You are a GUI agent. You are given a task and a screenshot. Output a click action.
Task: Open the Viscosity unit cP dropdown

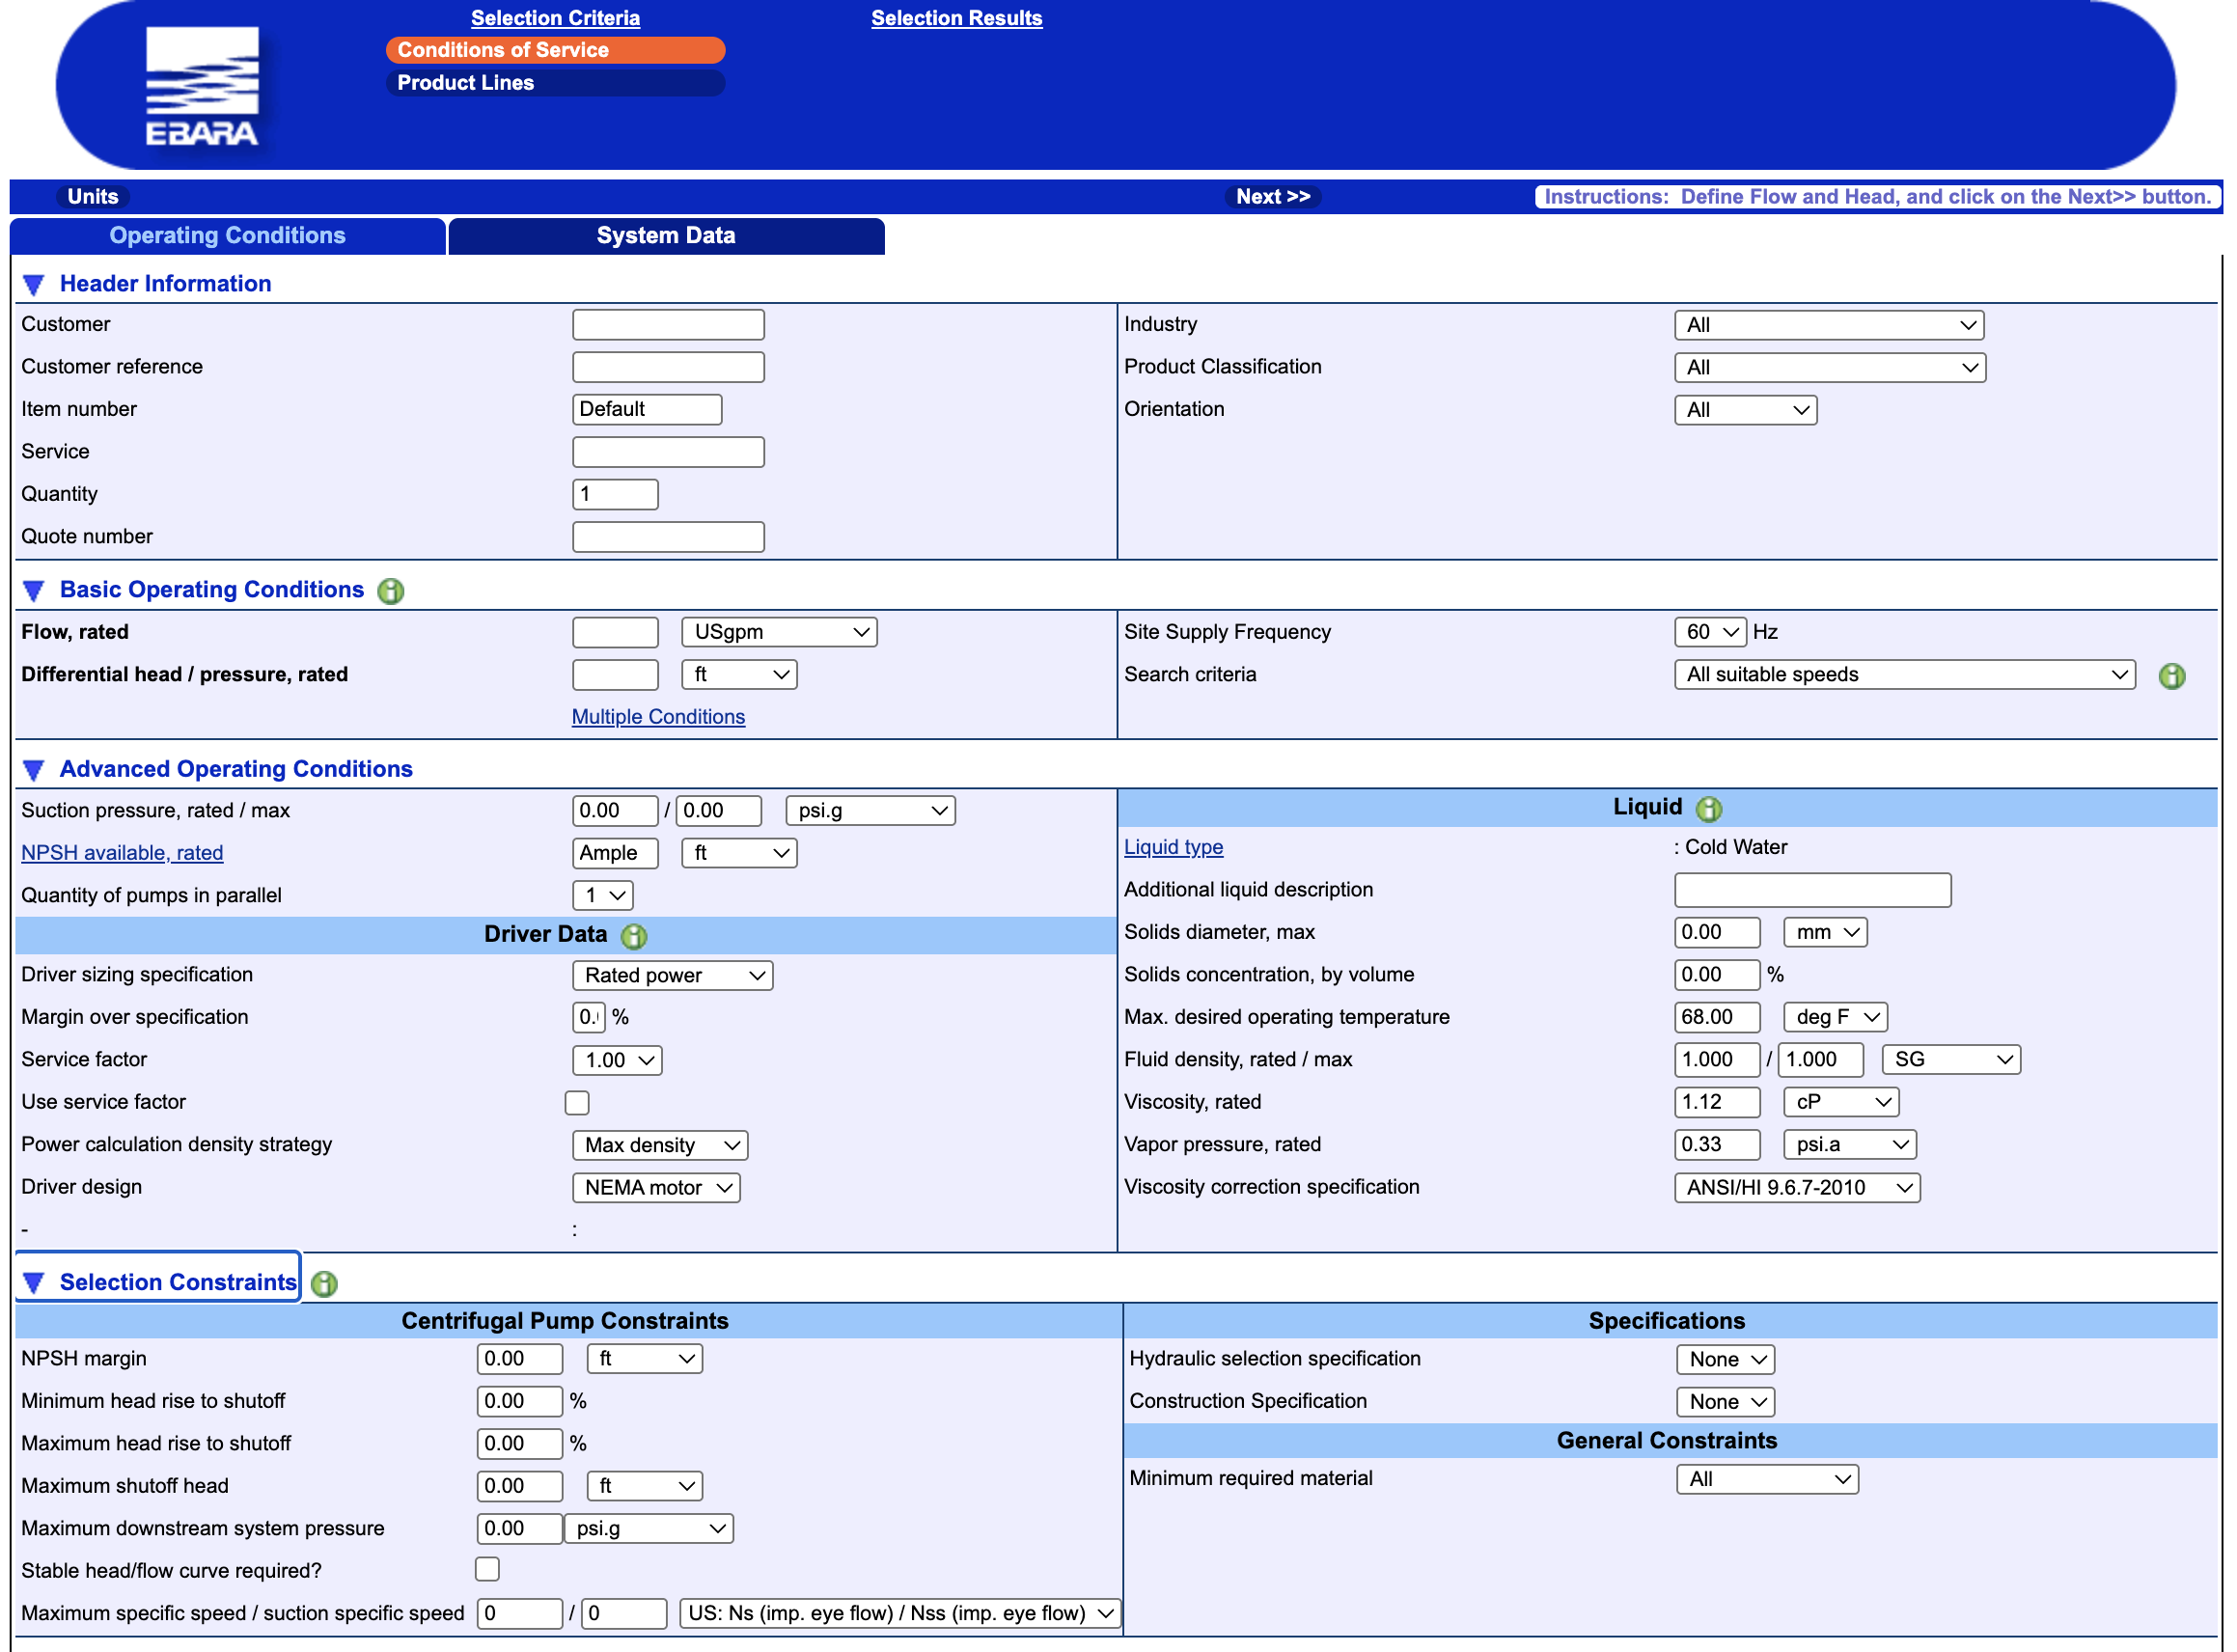pyautogui.click(x=1841, y=1103)
